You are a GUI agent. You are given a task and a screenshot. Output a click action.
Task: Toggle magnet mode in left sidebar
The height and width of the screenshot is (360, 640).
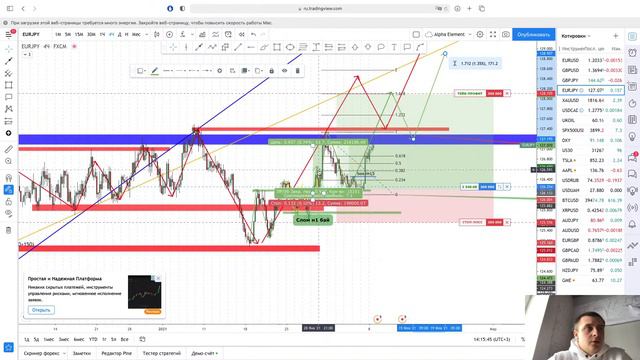click(9, 178)
